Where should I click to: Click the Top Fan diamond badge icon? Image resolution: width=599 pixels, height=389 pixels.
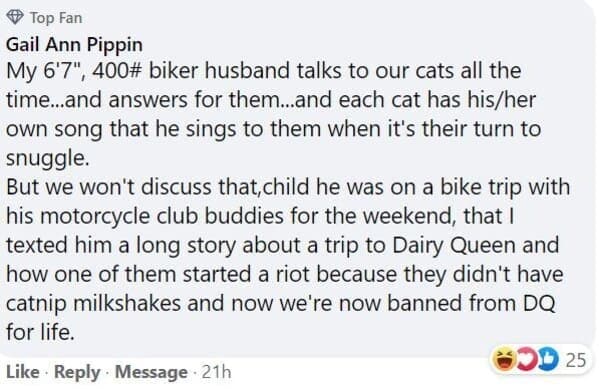coord(15,18)
